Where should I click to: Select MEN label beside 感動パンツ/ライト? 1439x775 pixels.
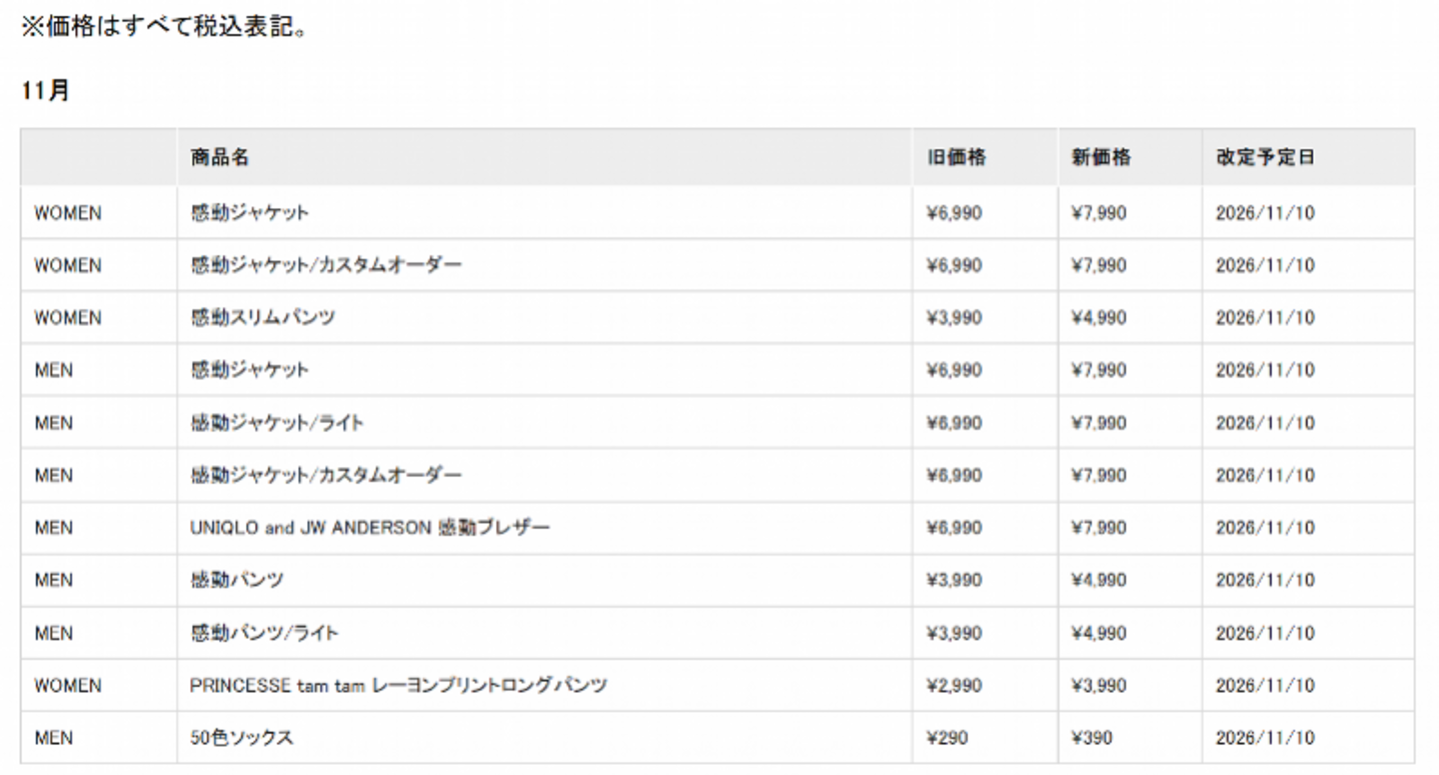pyautogui.click(x=54, y=633)
